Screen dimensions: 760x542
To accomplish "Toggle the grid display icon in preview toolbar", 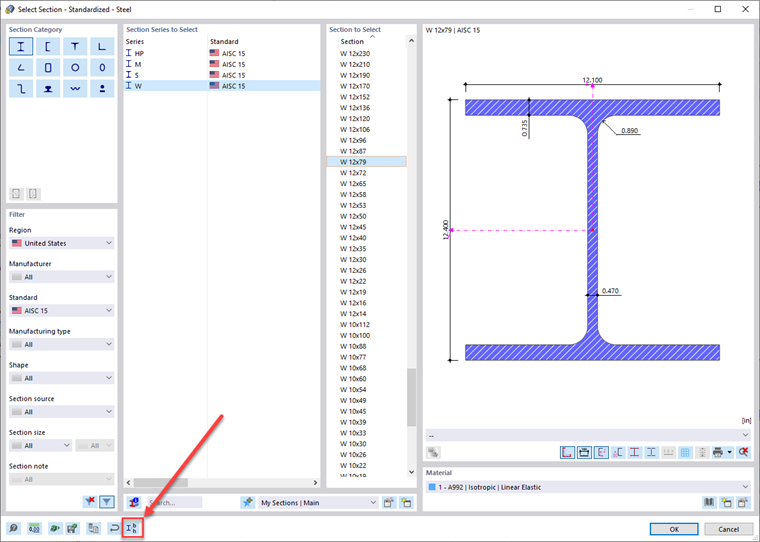I will (685, 452).
